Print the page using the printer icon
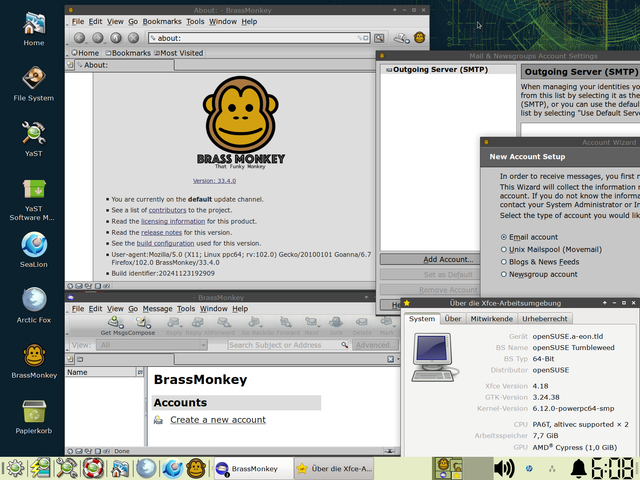This screenshot has height=480, width=640. tap(400, 38)
